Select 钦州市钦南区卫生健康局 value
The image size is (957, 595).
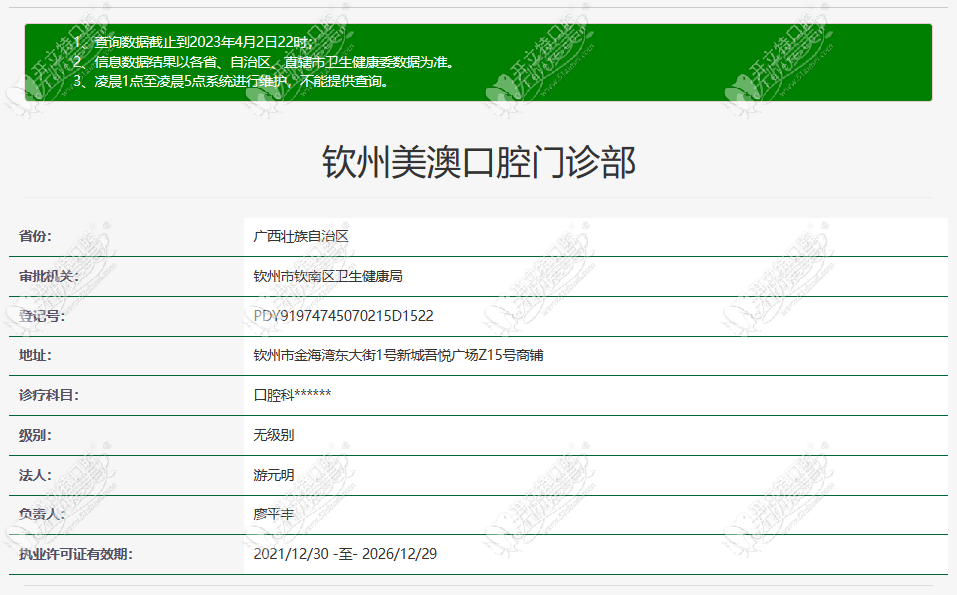click(x=328, y=276)
